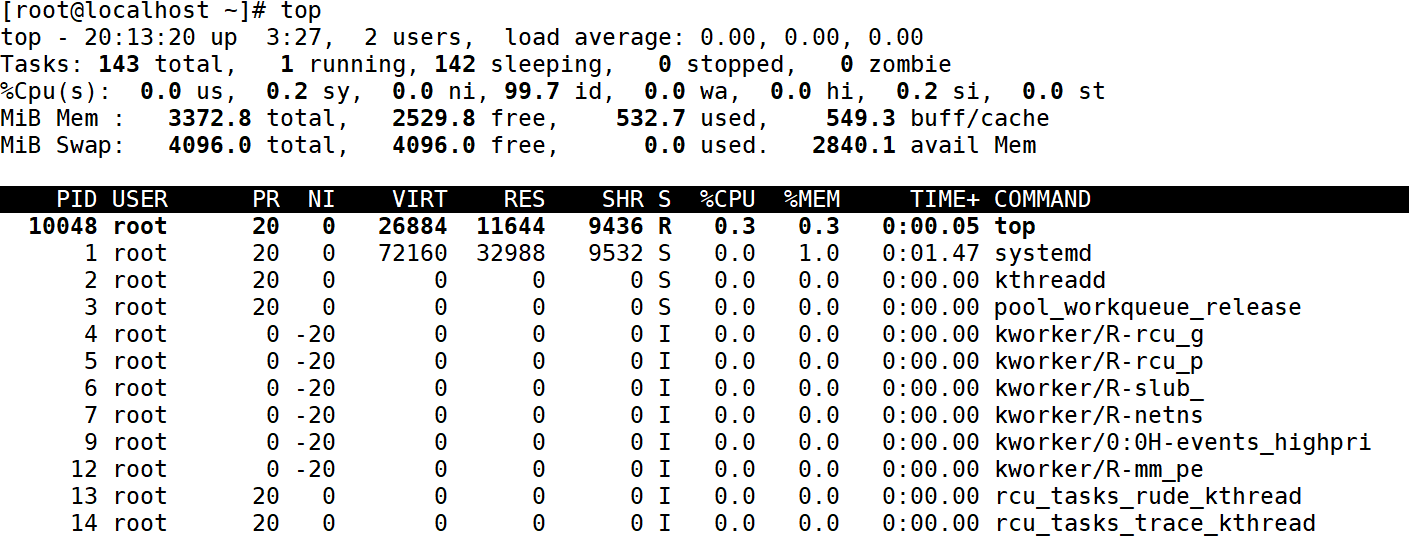Image resolution: width=1409 pixels, height=544 pixels.
Task: Click the MiB Swap label
Action: coord(63,146)
